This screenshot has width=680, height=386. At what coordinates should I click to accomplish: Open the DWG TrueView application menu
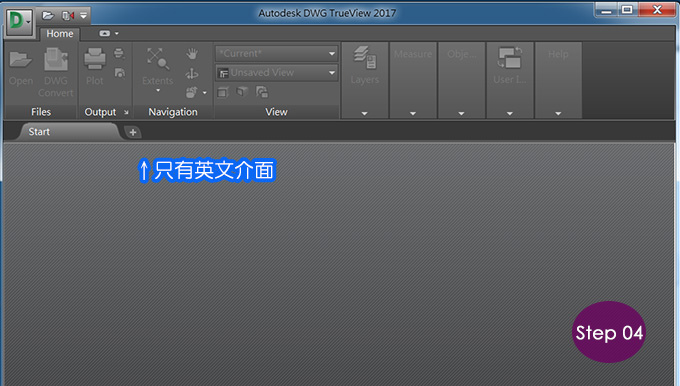coord(20,22)
